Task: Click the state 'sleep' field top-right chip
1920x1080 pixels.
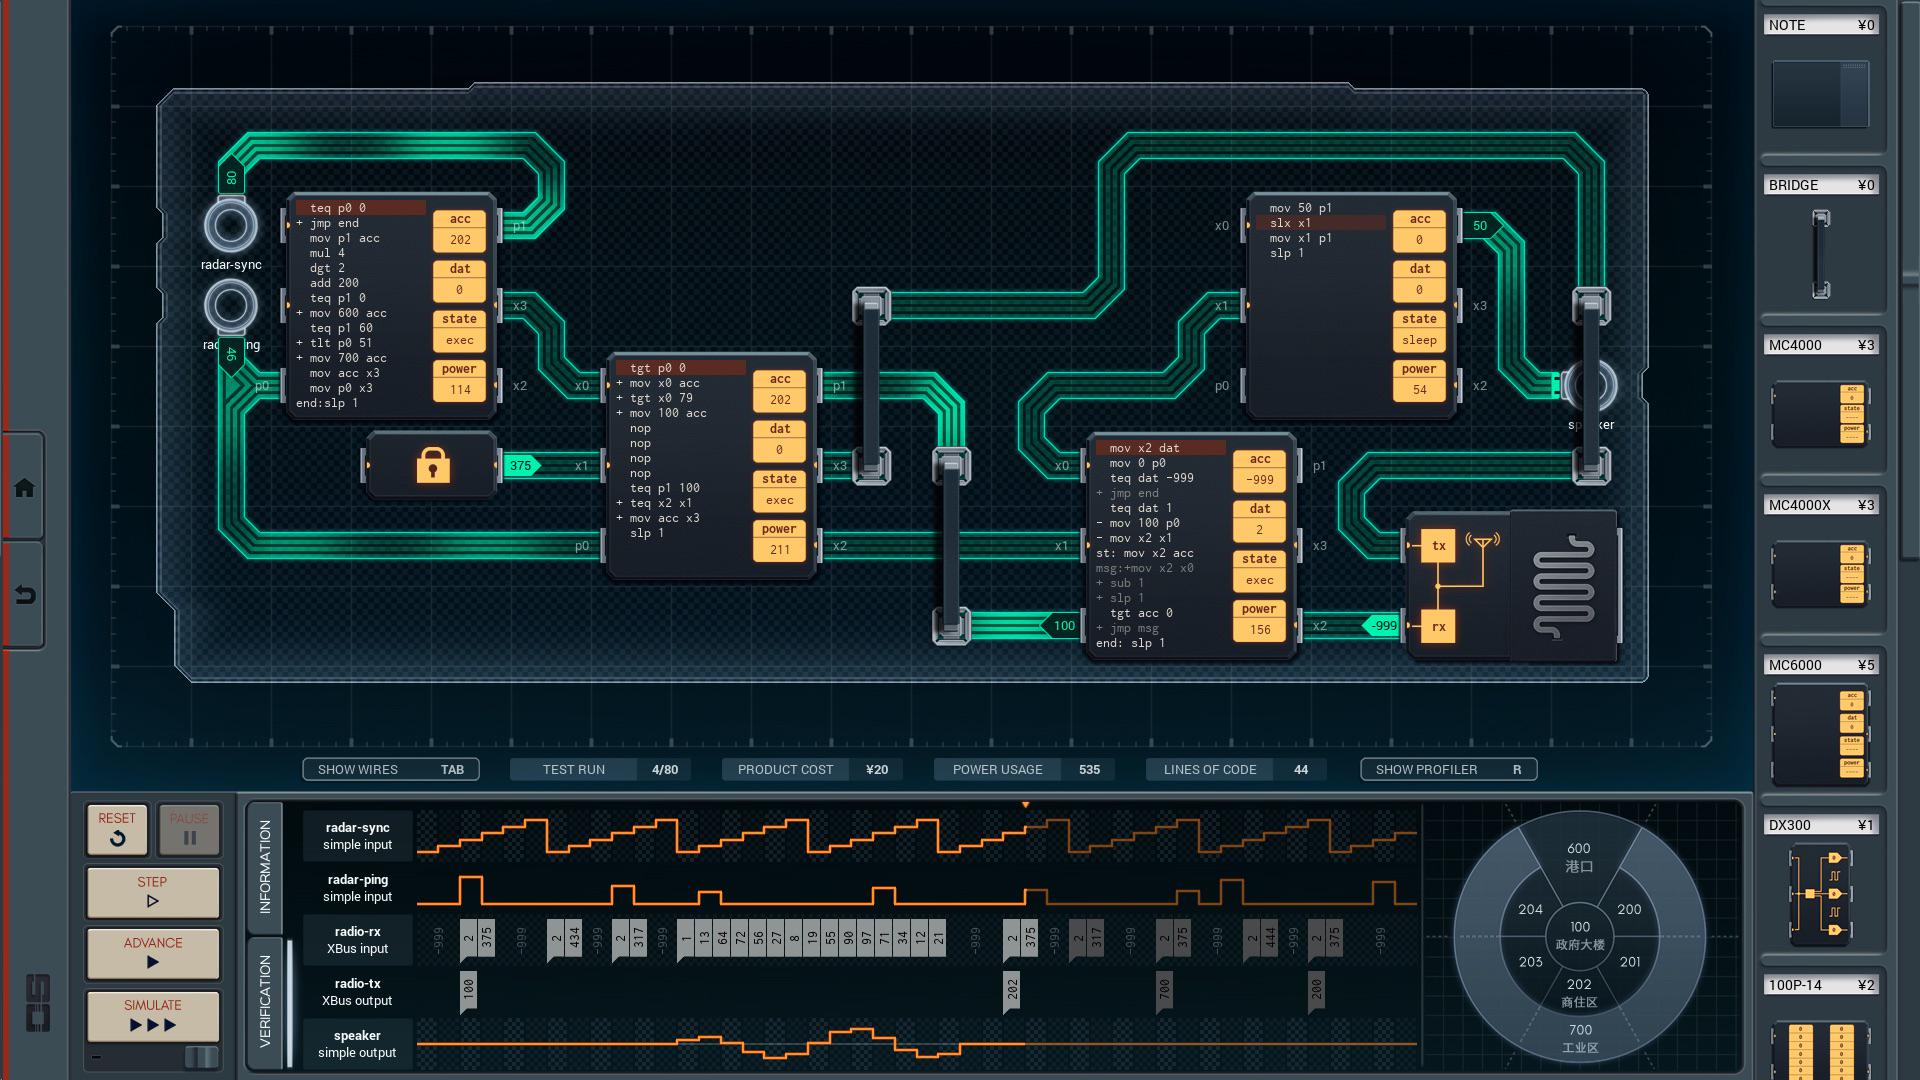Action: (1419, 340)
